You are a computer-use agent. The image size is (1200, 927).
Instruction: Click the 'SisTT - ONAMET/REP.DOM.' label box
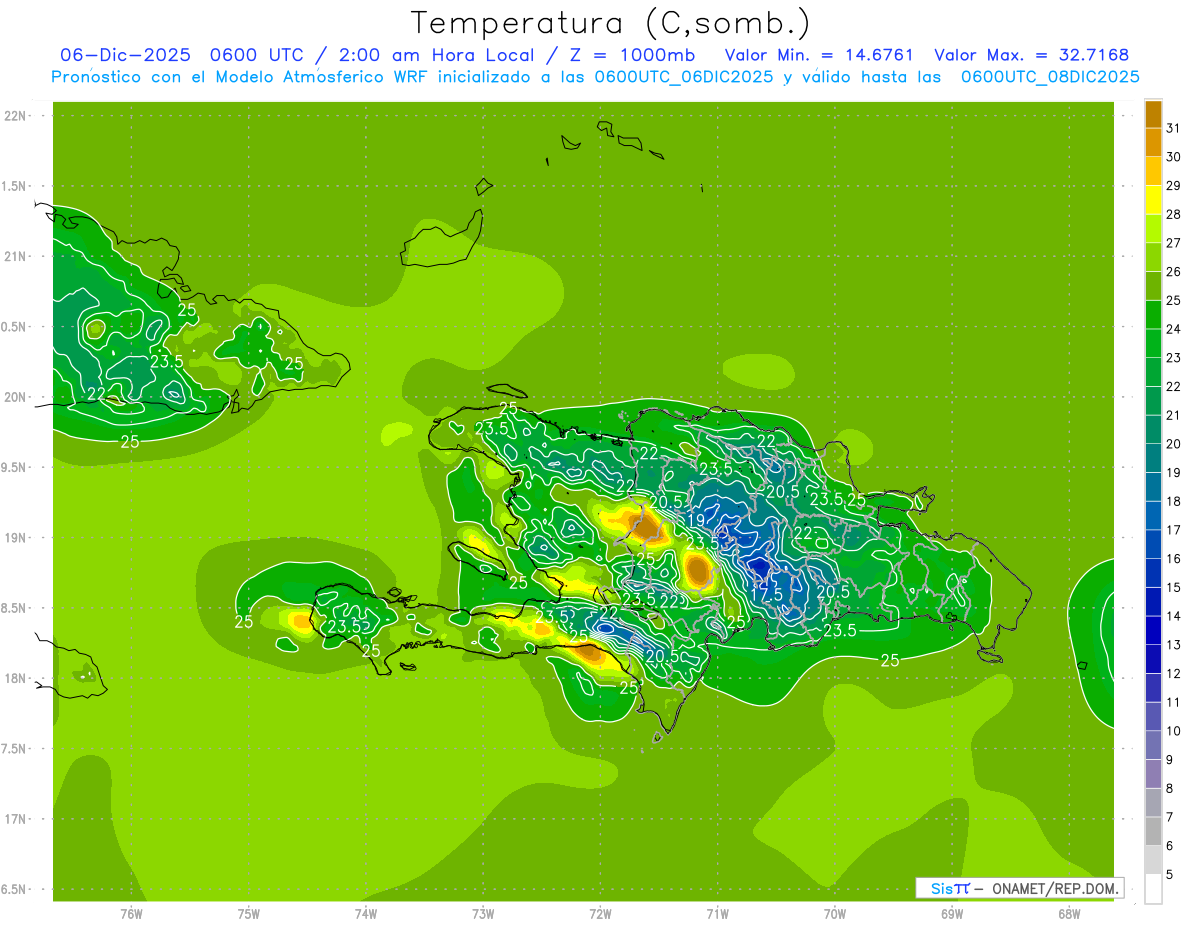(x=1019, y=888)
